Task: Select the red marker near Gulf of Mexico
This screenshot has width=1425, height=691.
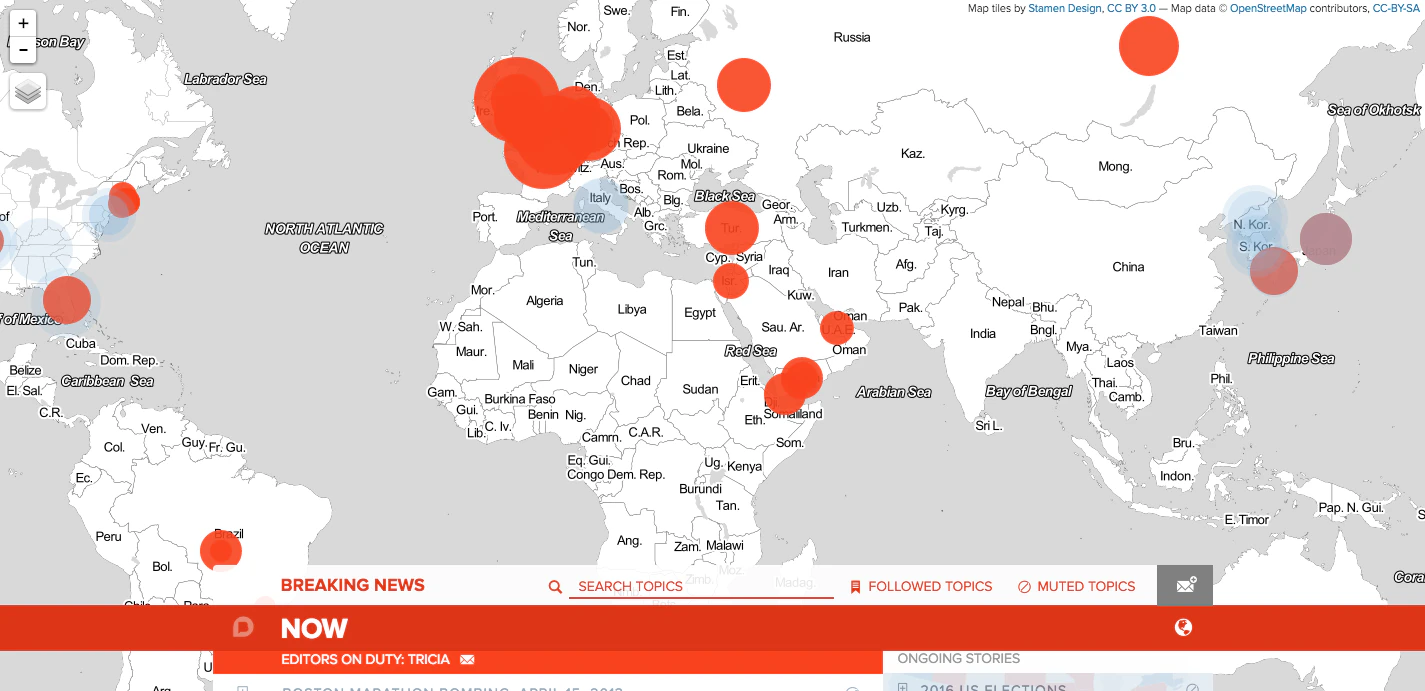Action: pos(66,299)
